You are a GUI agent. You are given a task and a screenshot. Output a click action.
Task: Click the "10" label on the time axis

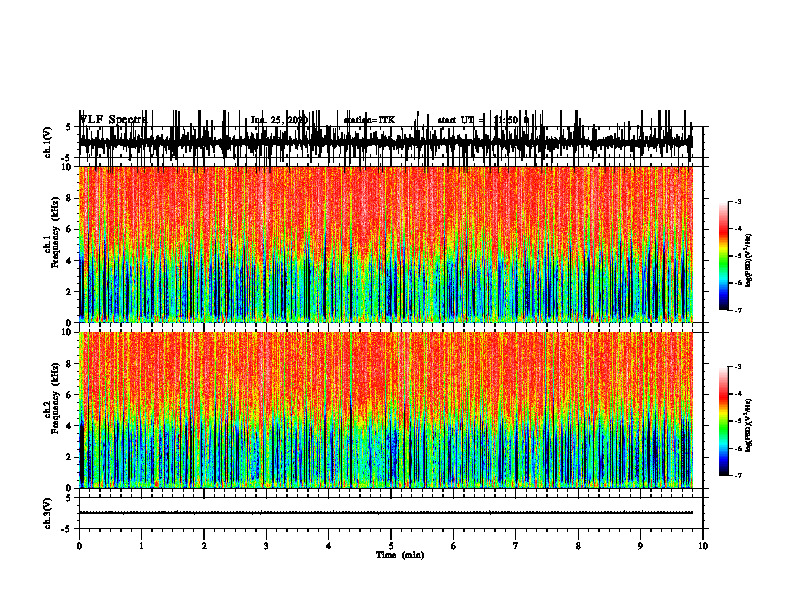point(703,546)
